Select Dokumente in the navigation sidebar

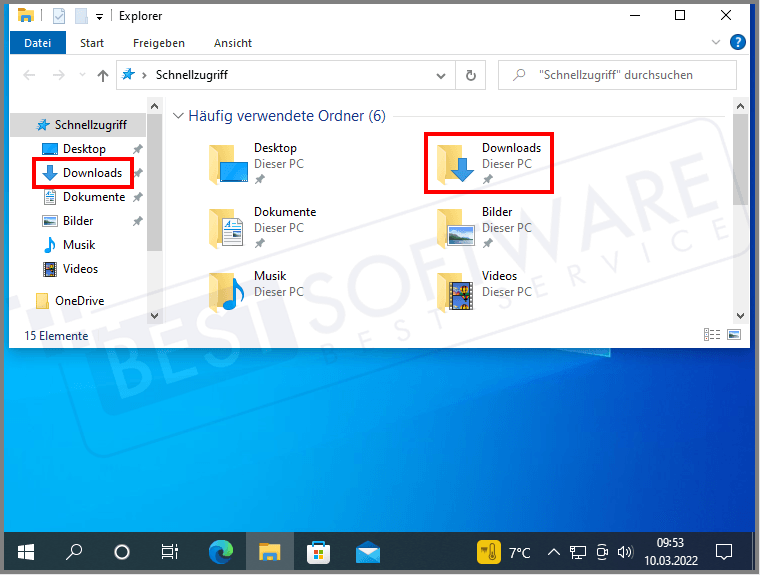(x=93, y=197)
